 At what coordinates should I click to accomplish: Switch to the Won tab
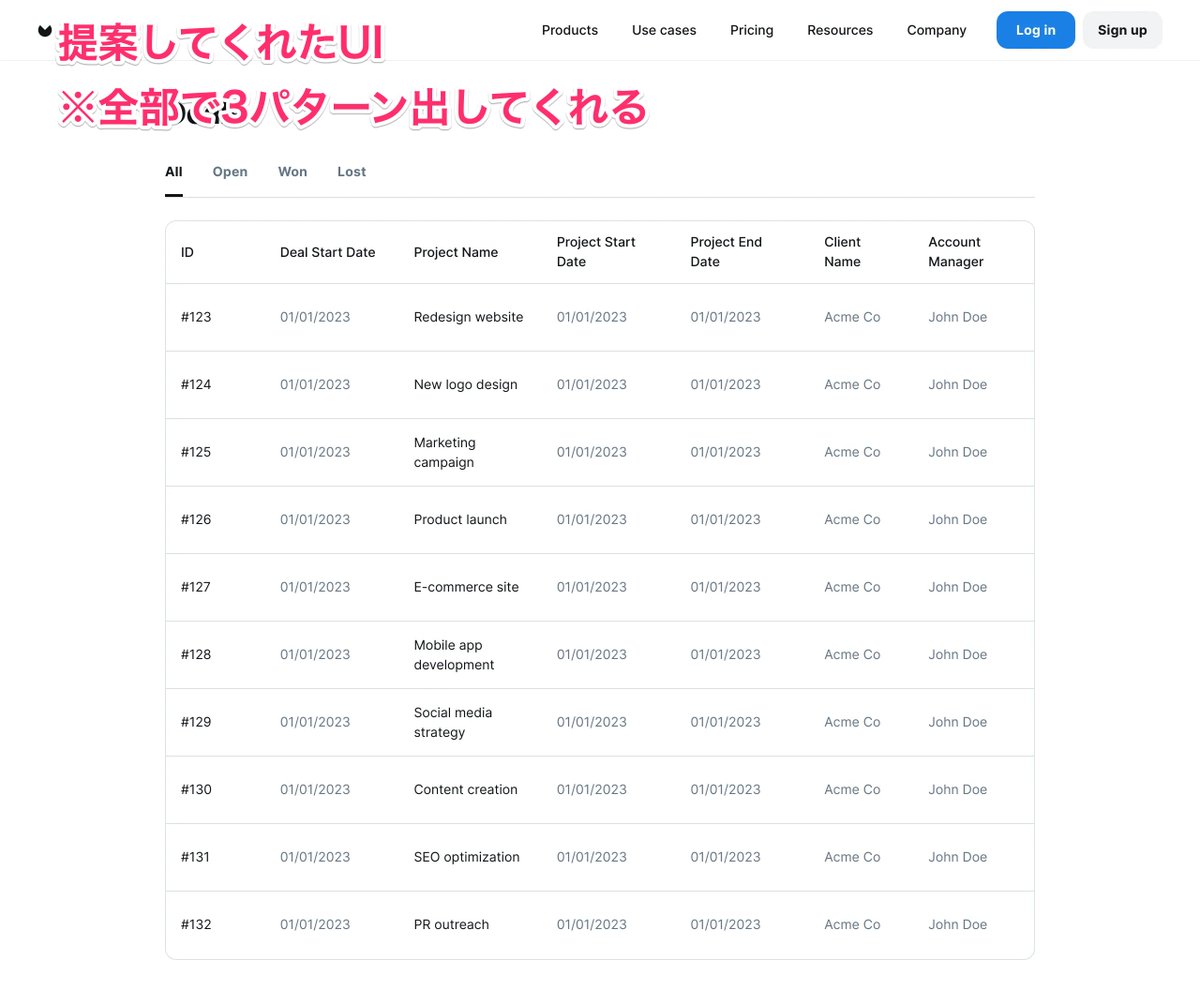293,172
